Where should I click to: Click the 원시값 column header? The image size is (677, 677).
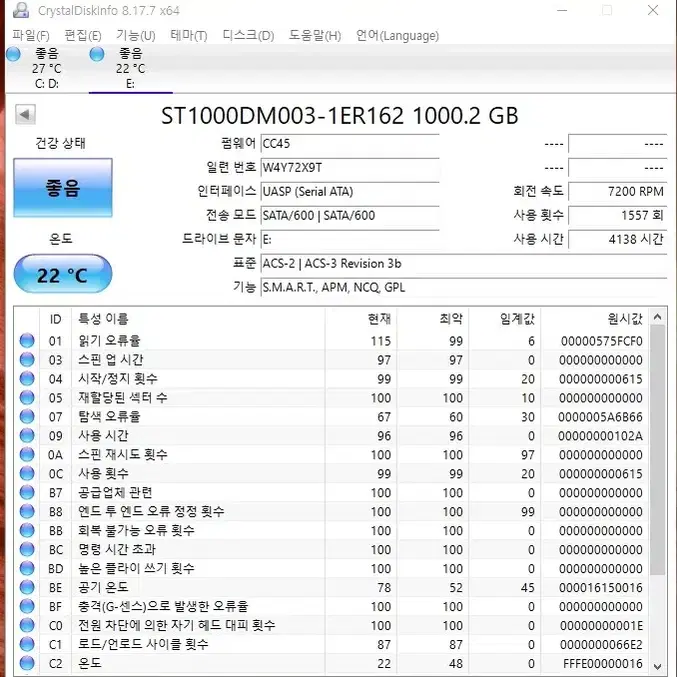595,319
